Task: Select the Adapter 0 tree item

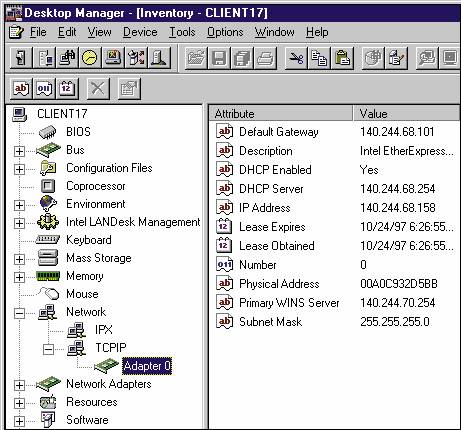Action: click(147, 366)
